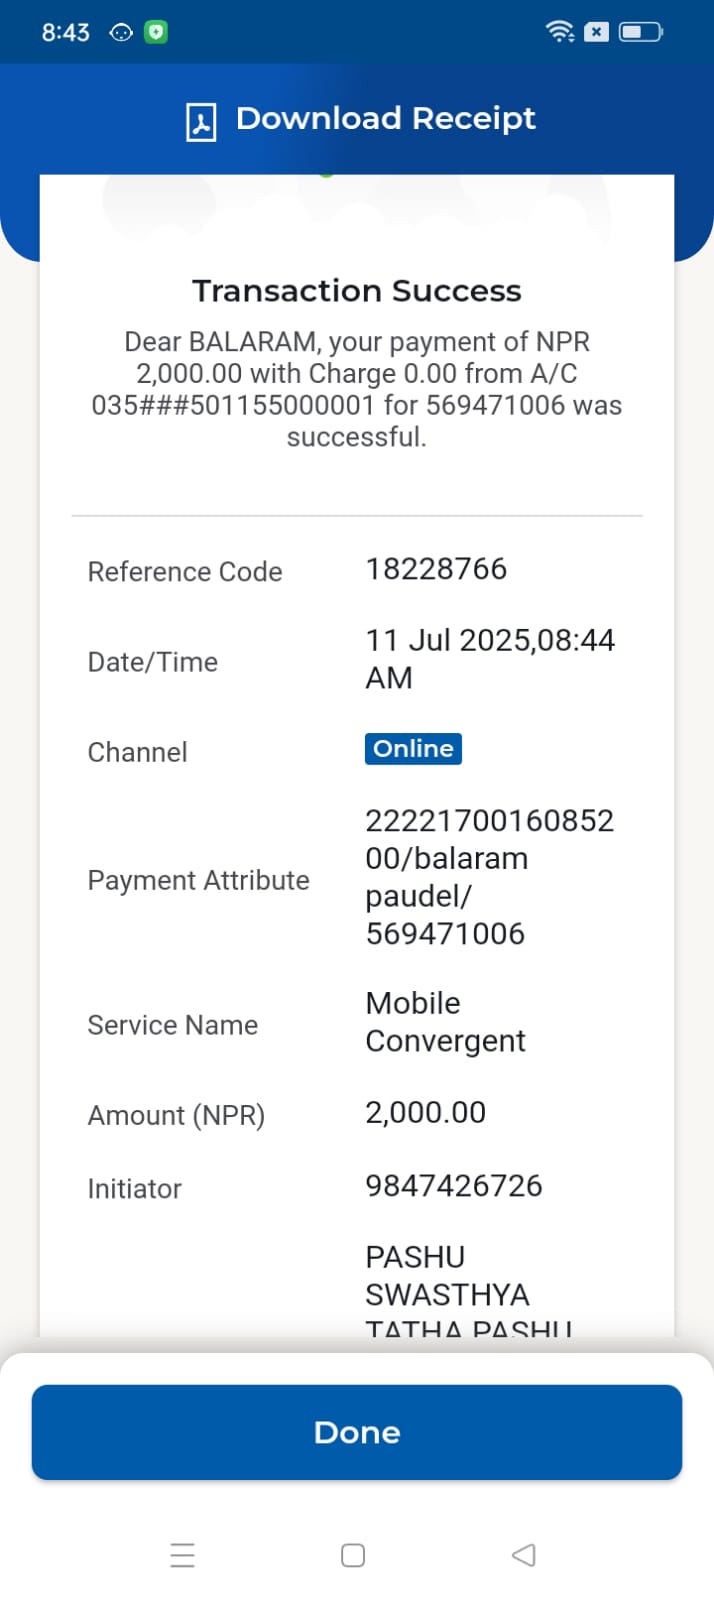This screenshot has height=1599, width=714.
Task: Tap the face icon next to the clock
Action: tap(121, 33)
